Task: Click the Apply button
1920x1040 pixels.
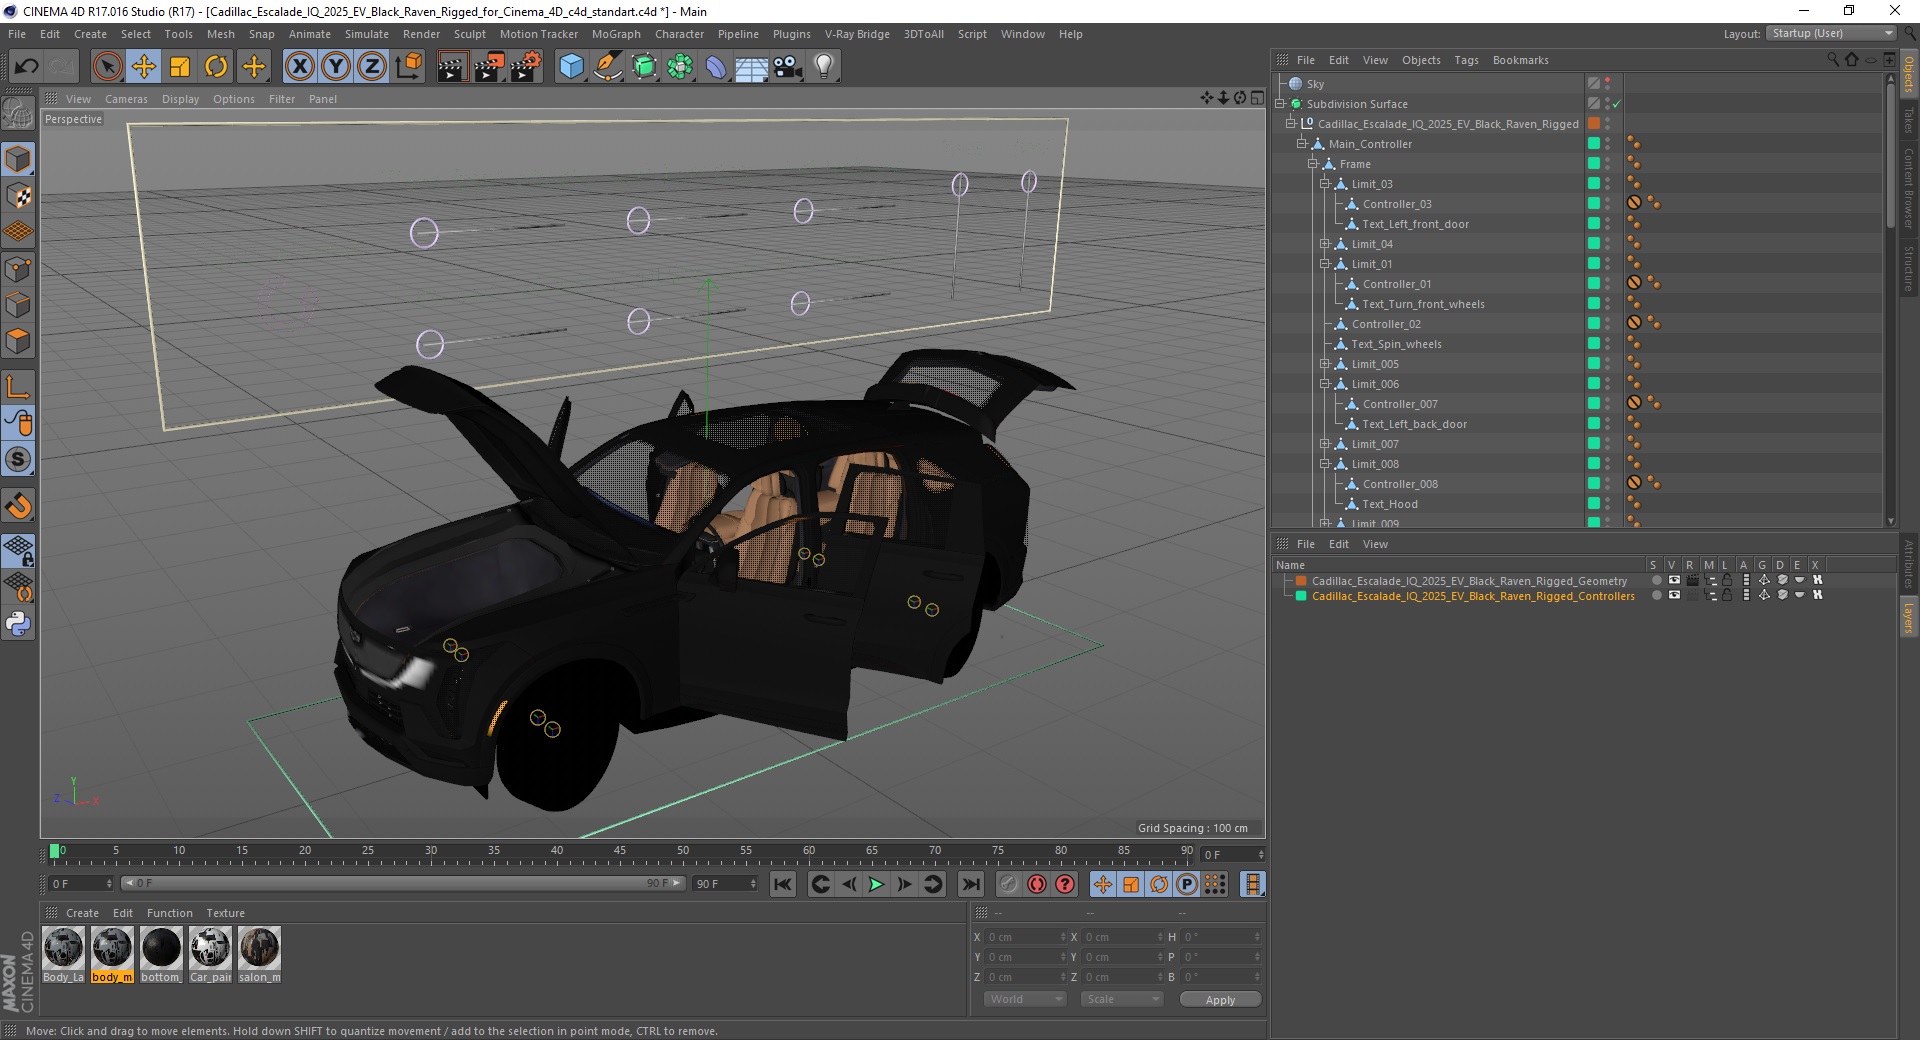Action: point(1220,999)
